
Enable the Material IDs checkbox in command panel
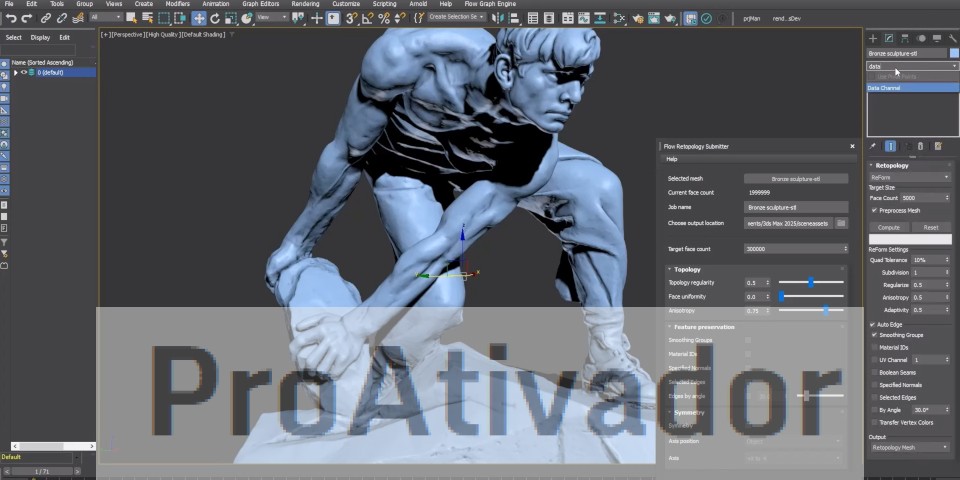click(875, 347)
